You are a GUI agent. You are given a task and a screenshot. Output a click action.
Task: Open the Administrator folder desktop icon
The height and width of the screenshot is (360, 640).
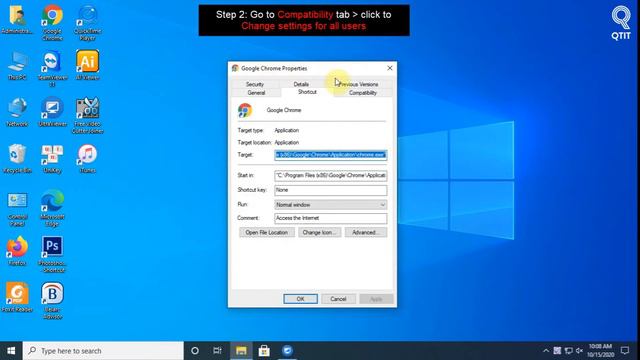17,19
